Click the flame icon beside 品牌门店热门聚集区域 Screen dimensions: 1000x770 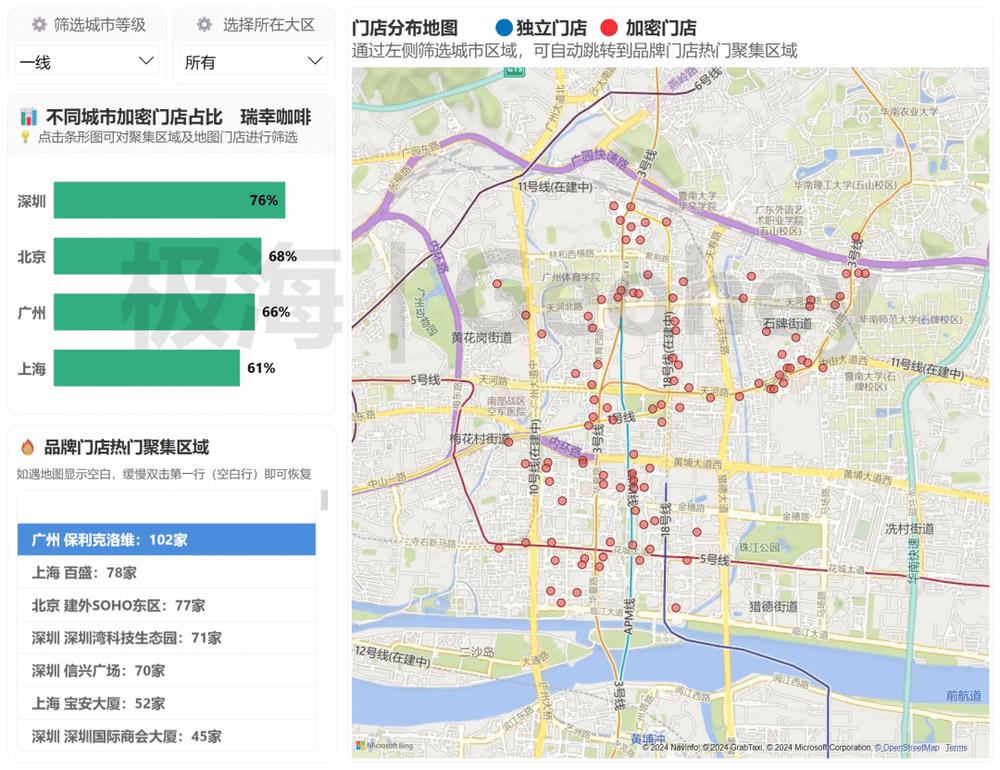[27, 447]
